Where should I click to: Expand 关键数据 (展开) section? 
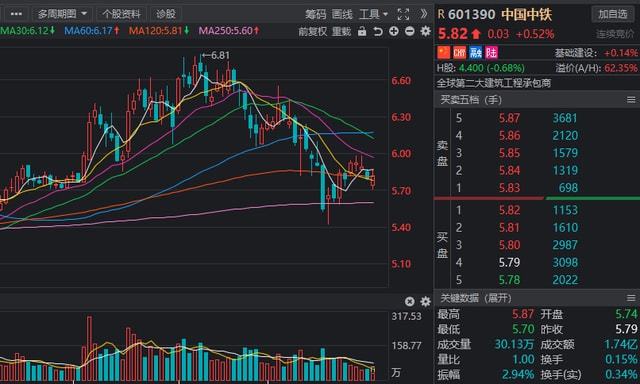(x=476, y=298)
